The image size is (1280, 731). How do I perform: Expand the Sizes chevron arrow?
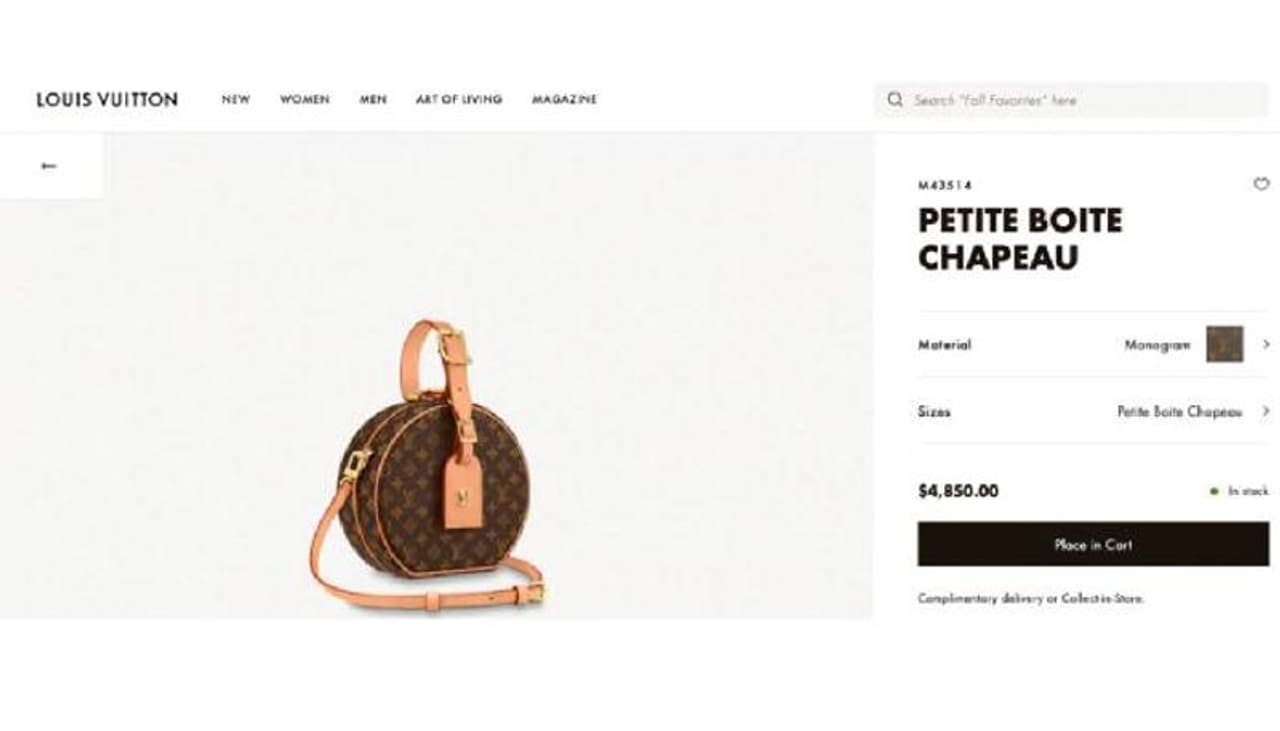pyautogui.click(x=1266, y=411)
